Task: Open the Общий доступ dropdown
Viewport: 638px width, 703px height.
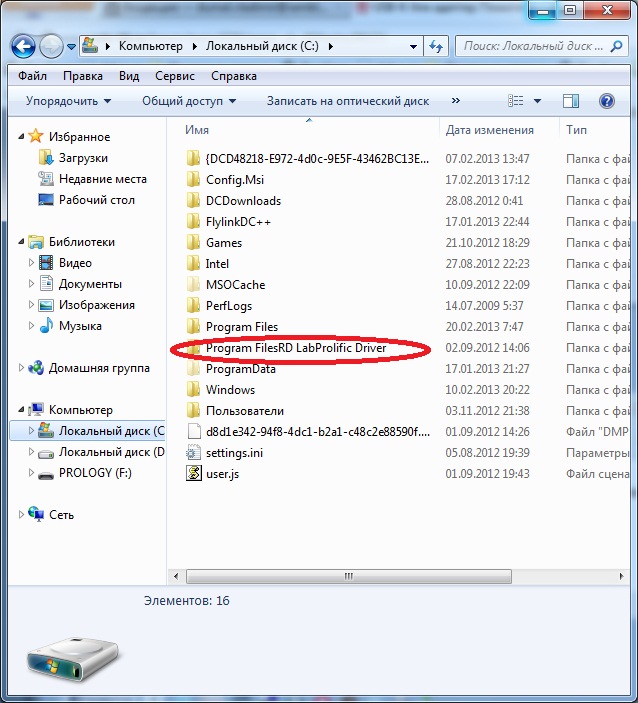Action: coord(189,101)
